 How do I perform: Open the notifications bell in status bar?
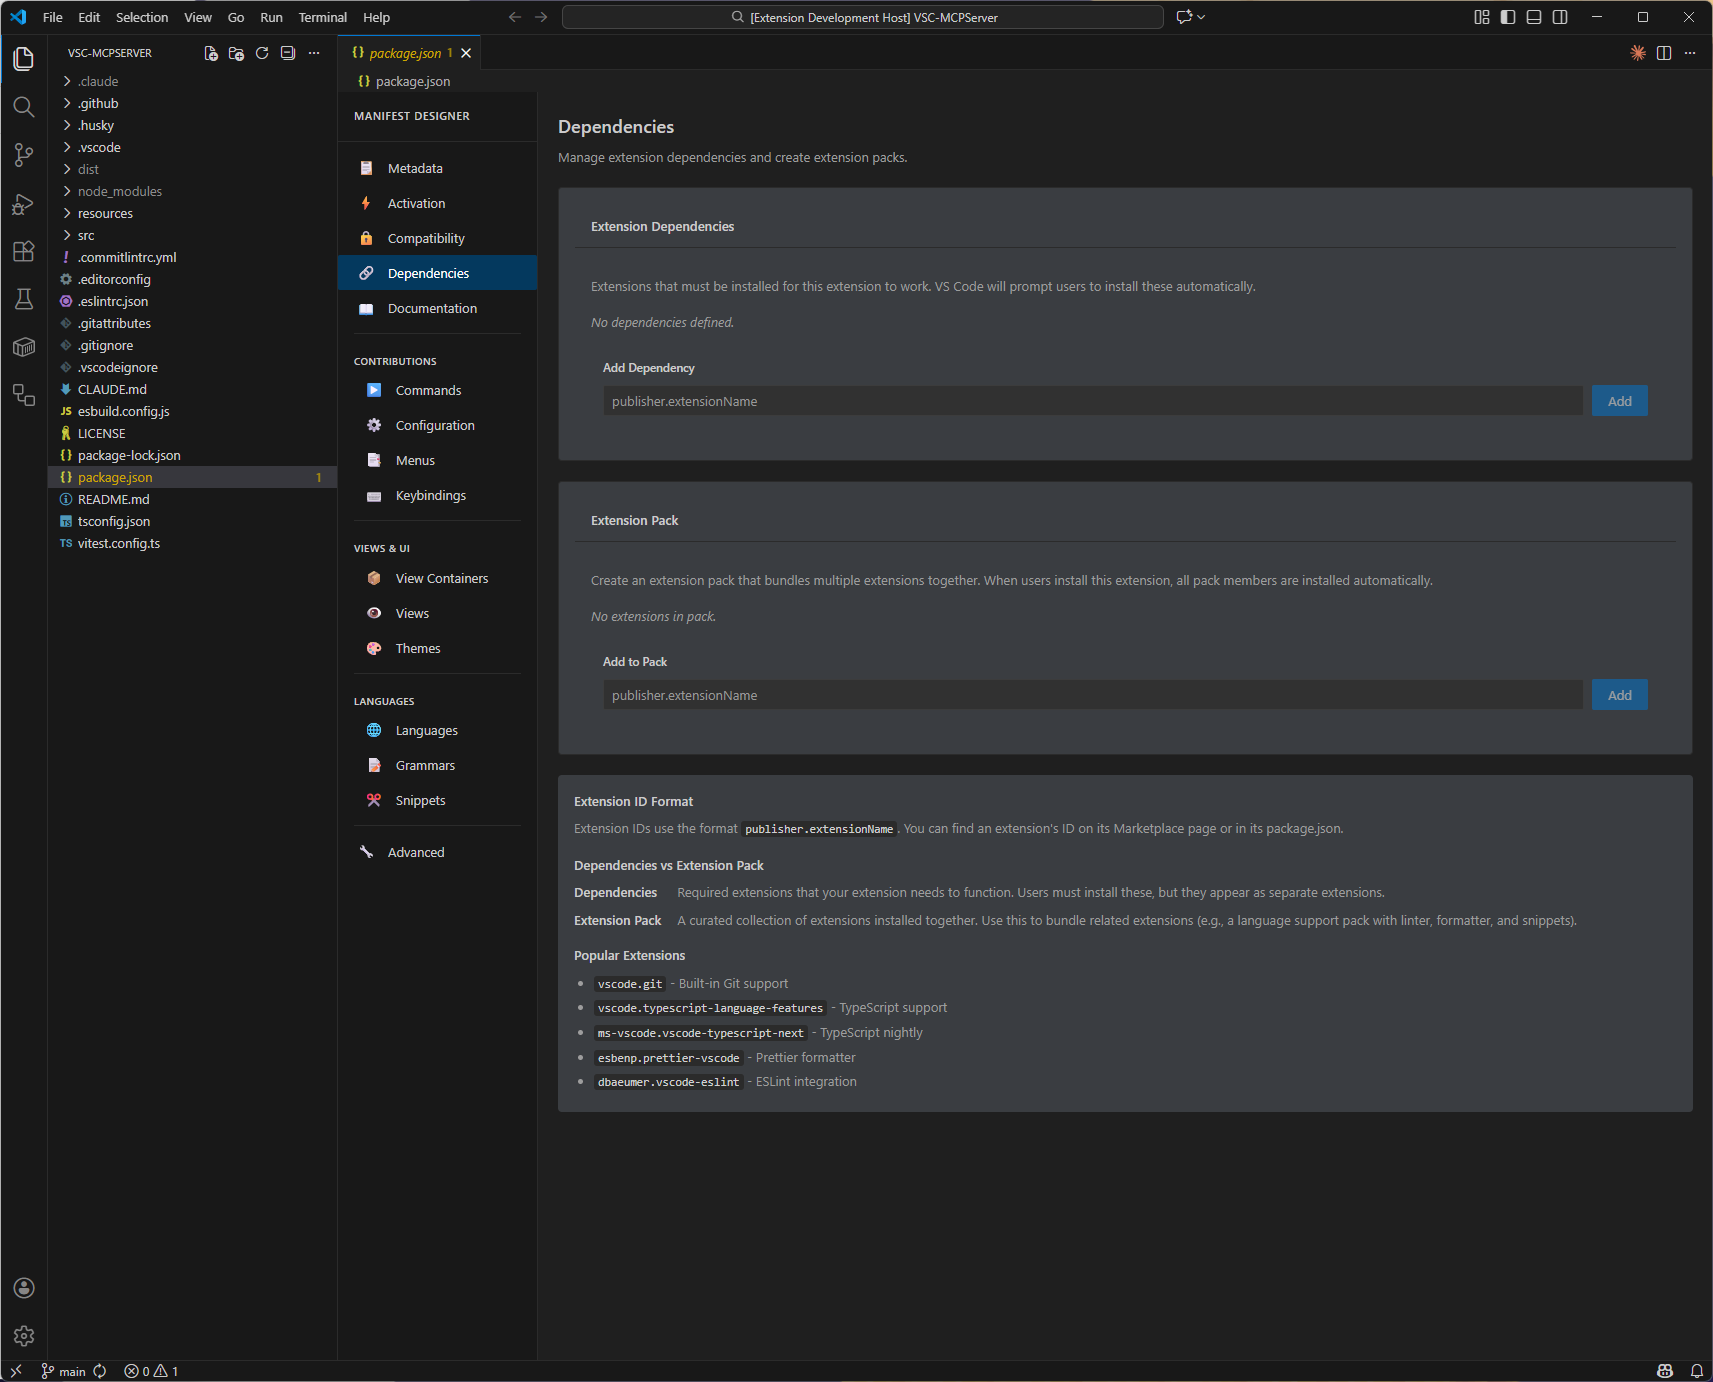1697,1371
